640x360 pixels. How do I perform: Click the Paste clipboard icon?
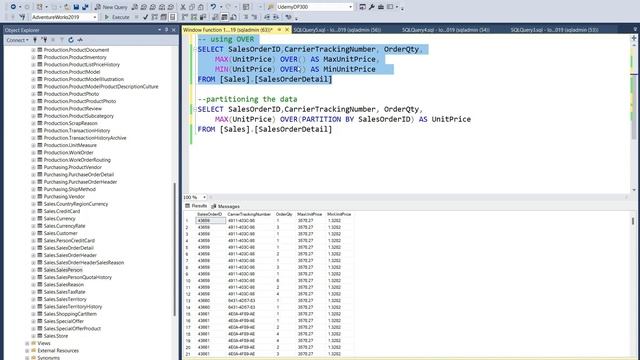tap(201, 7)
